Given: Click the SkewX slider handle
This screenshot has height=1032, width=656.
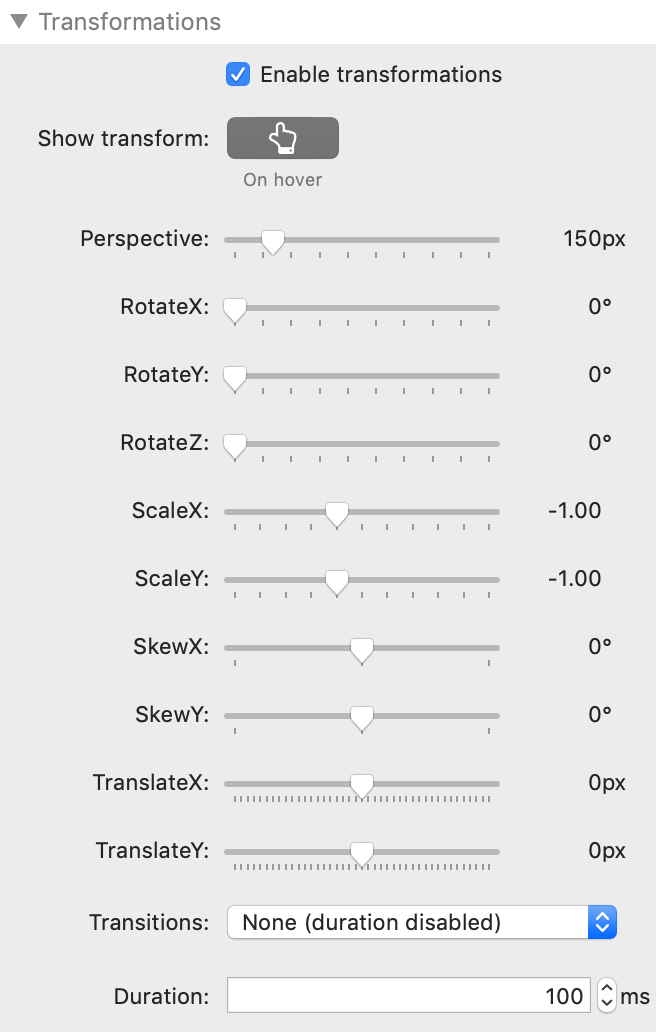Looking at the screenshot, I should click(362, 649).
